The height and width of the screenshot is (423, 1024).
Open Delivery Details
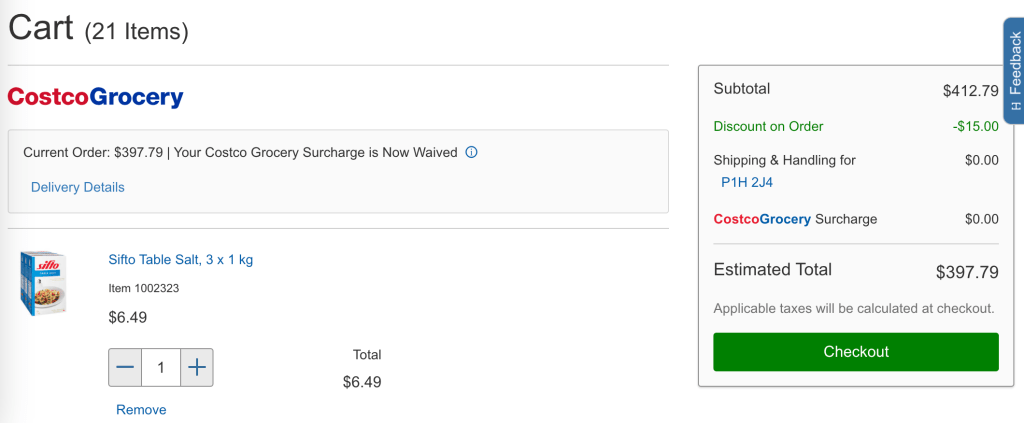coord(78,187)
